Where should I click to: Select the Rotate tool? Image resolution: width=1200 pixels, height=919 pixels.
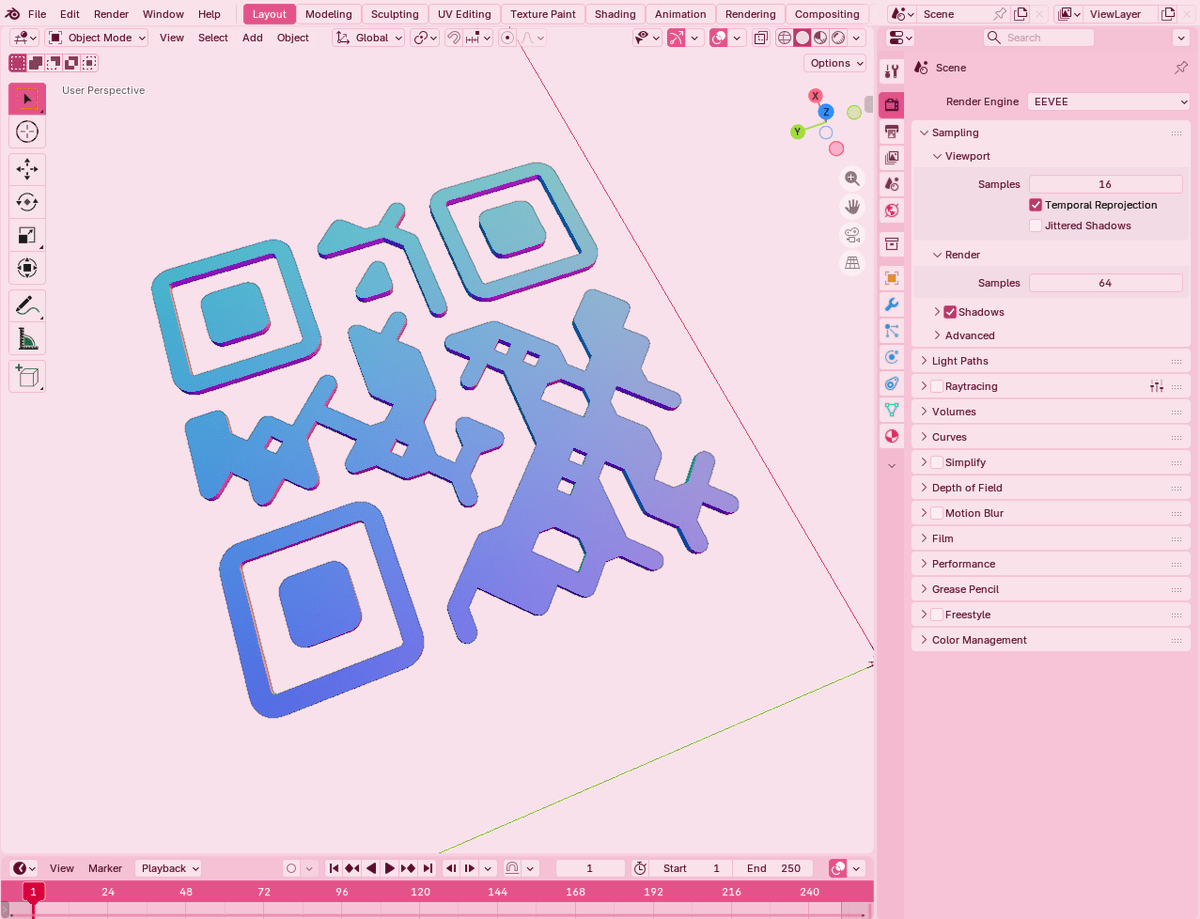27,203
